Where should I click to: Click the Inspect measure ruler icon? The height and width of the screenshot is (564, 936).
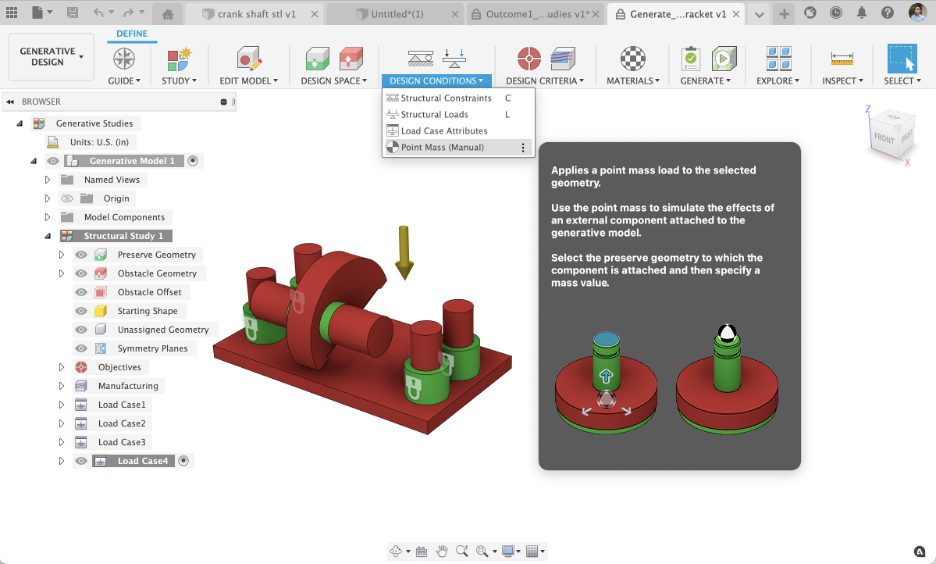(x=842, y=58)
